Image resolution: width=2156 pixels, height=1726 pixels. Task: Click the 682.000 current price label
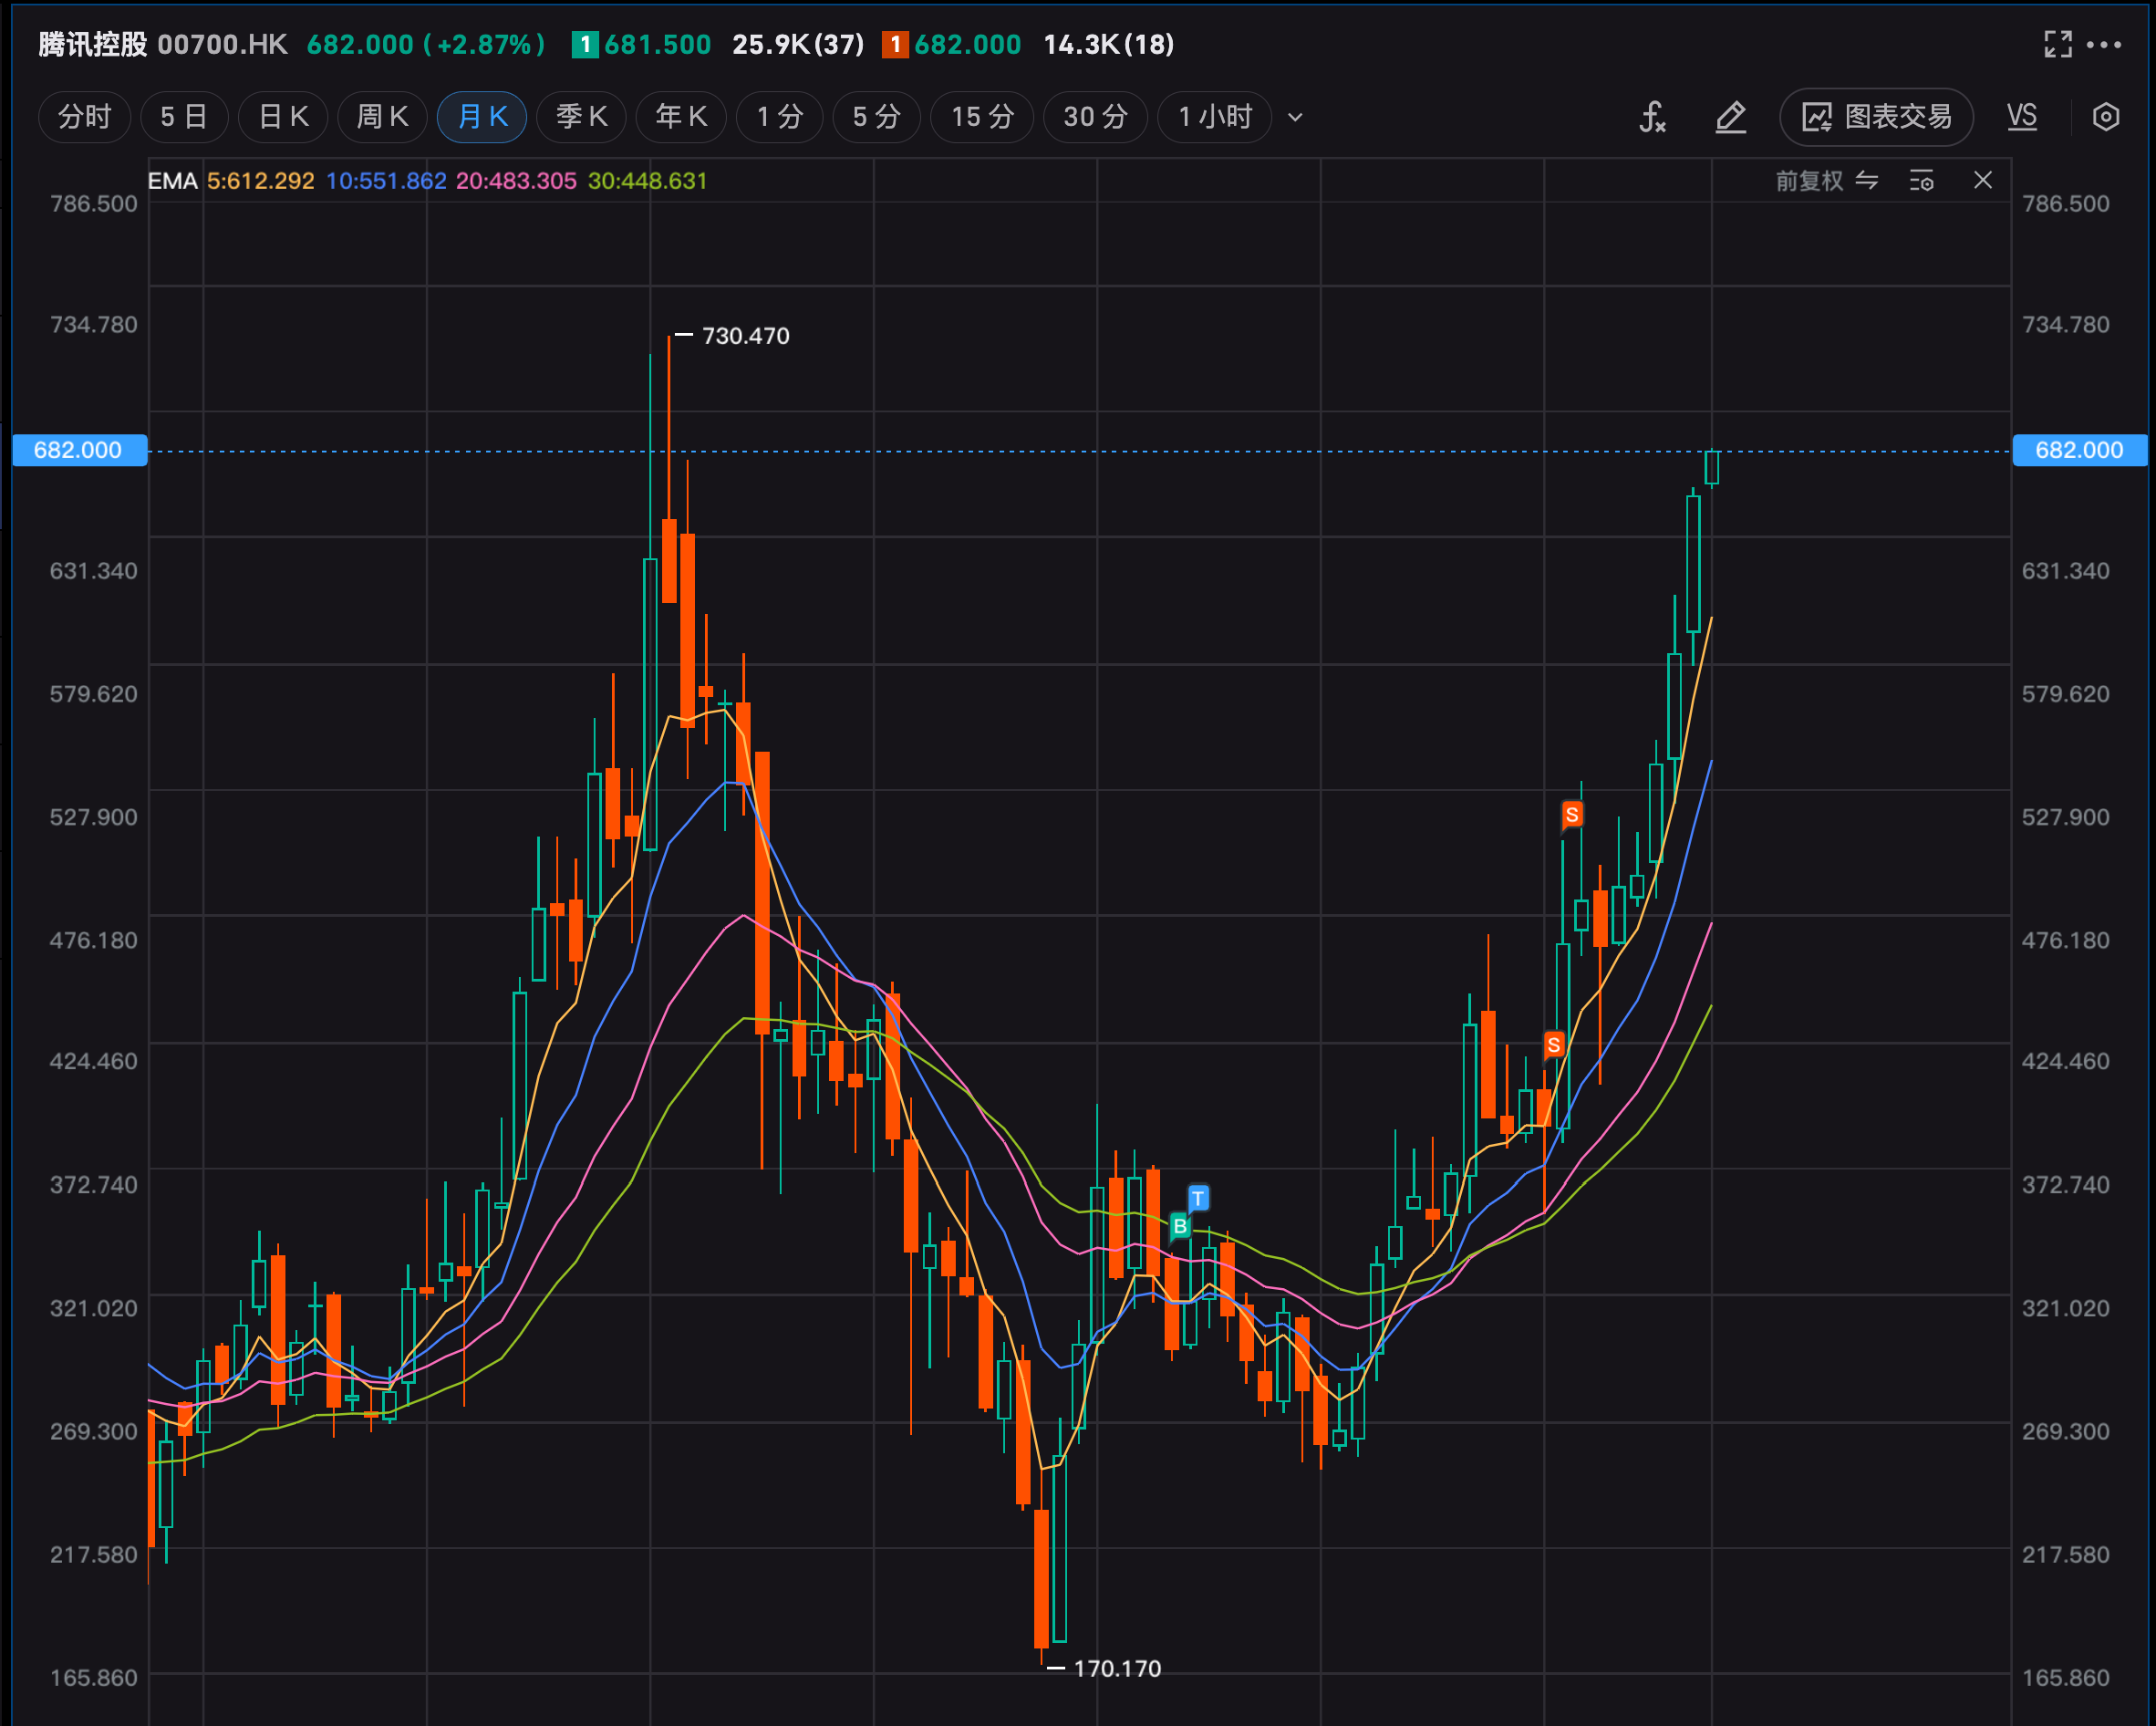[x=79, y=450]
